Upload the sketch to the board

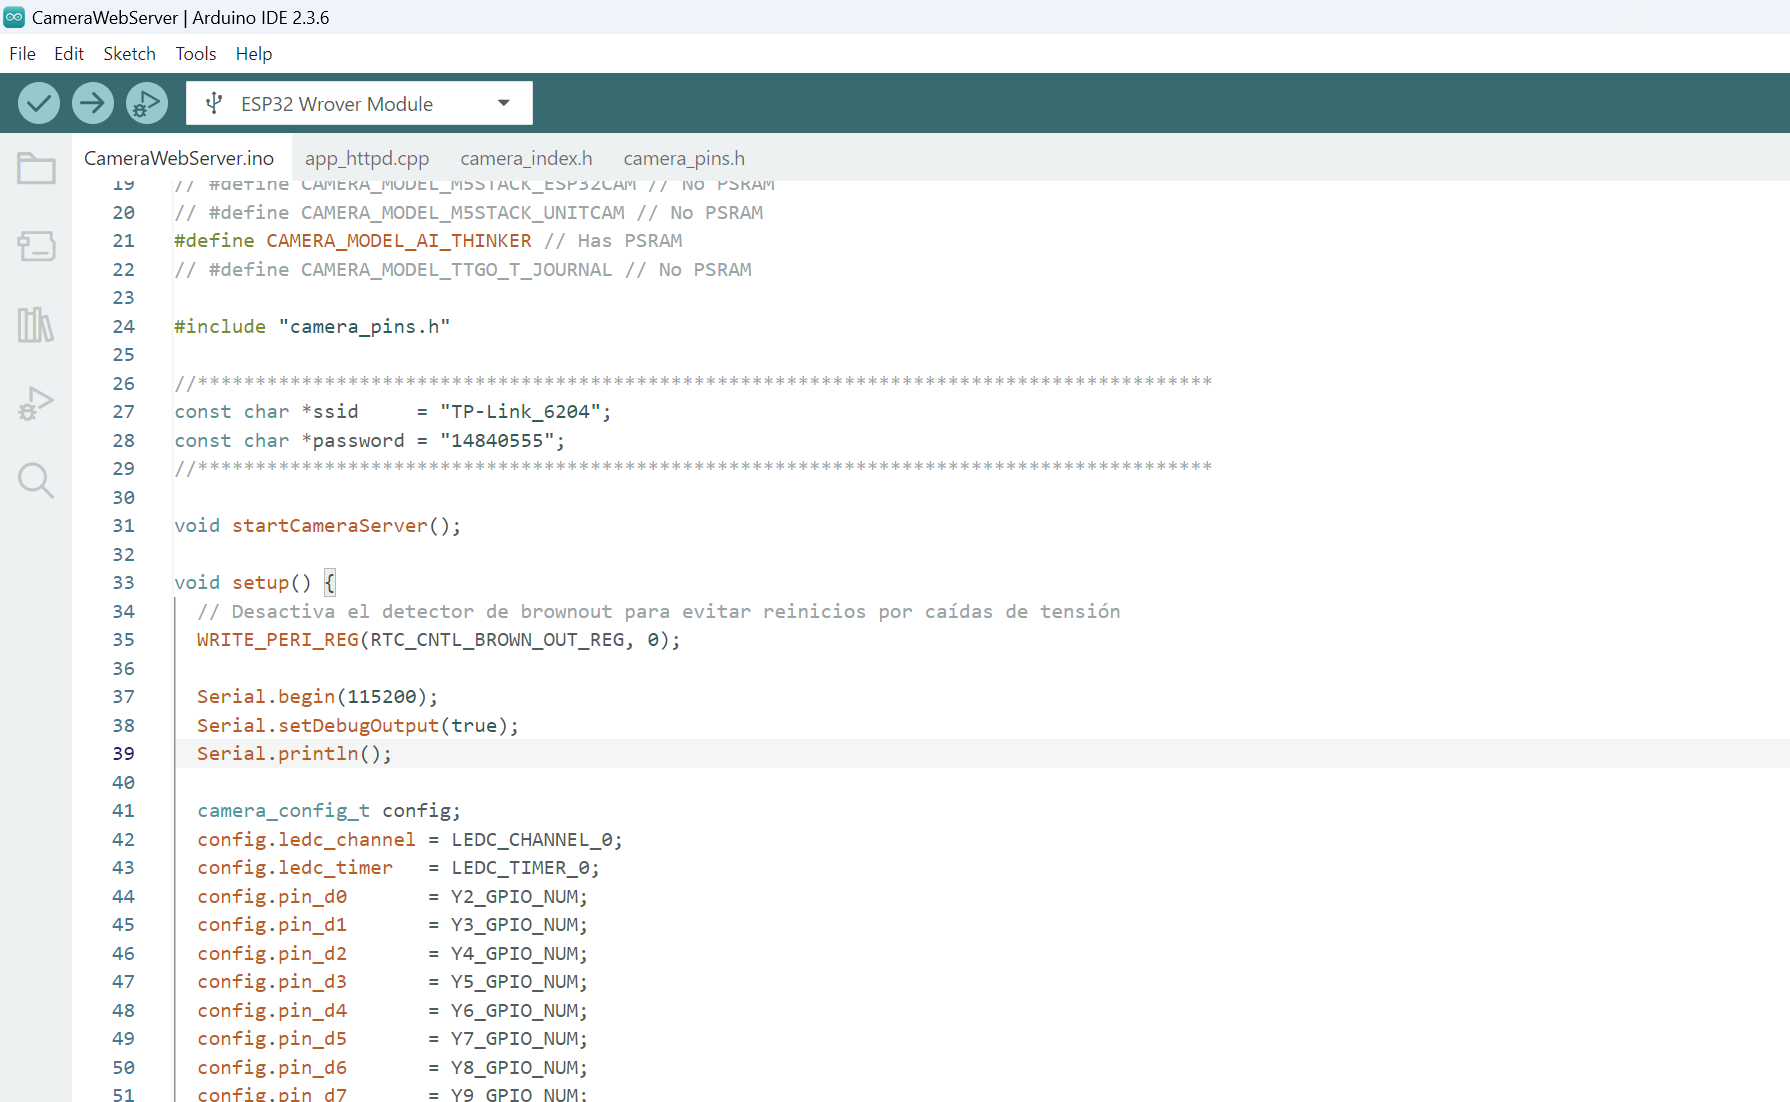coord(92,102)
